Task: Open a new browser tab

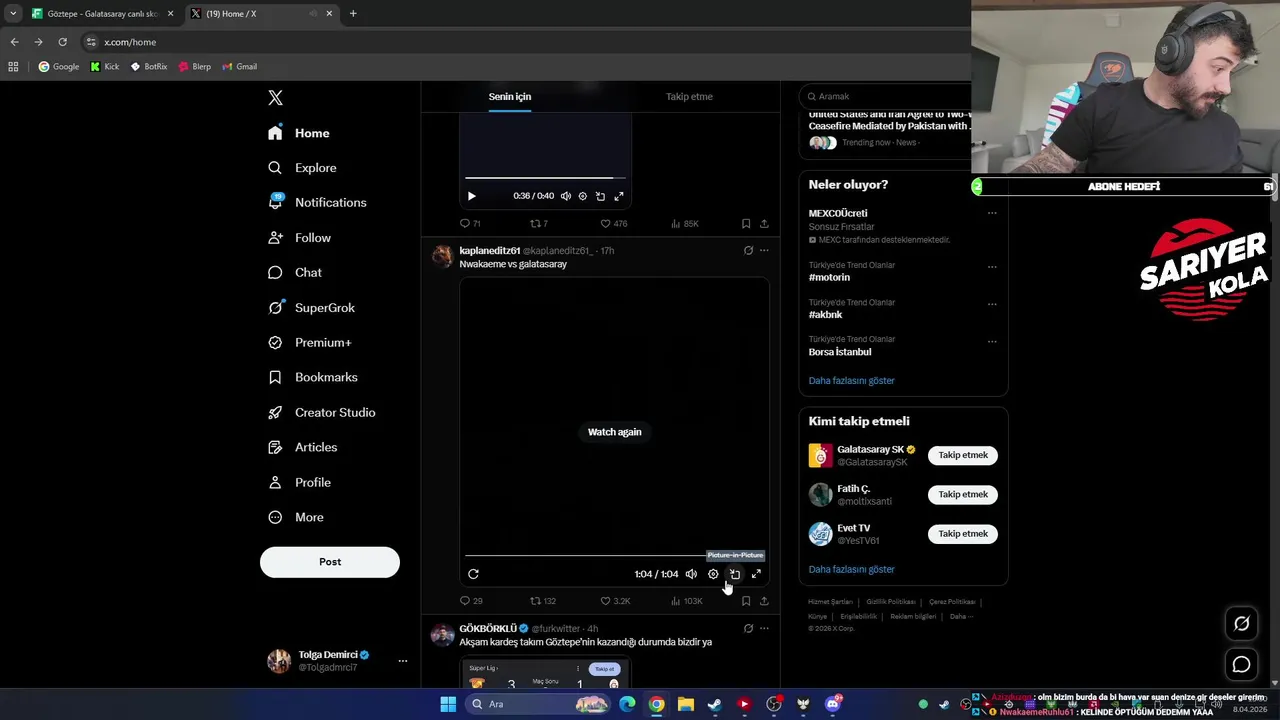Action: (x=353, y=14)
